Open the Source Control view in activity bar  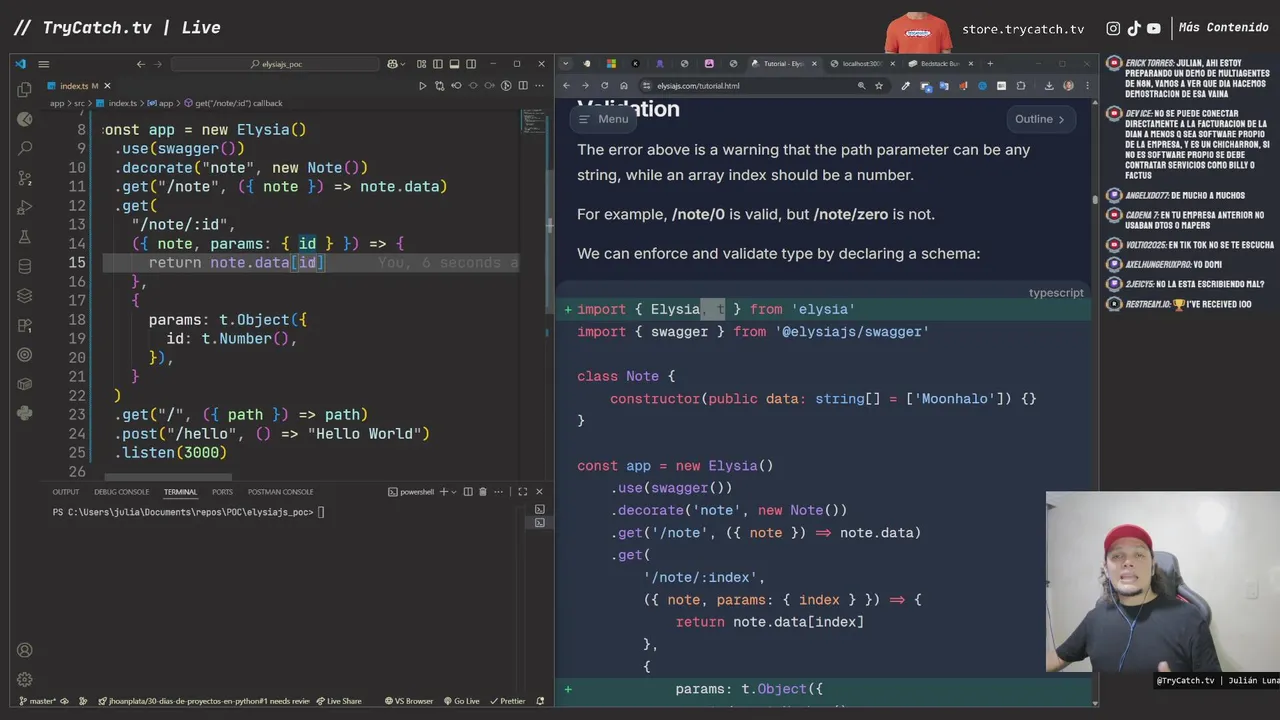(24, 179)
